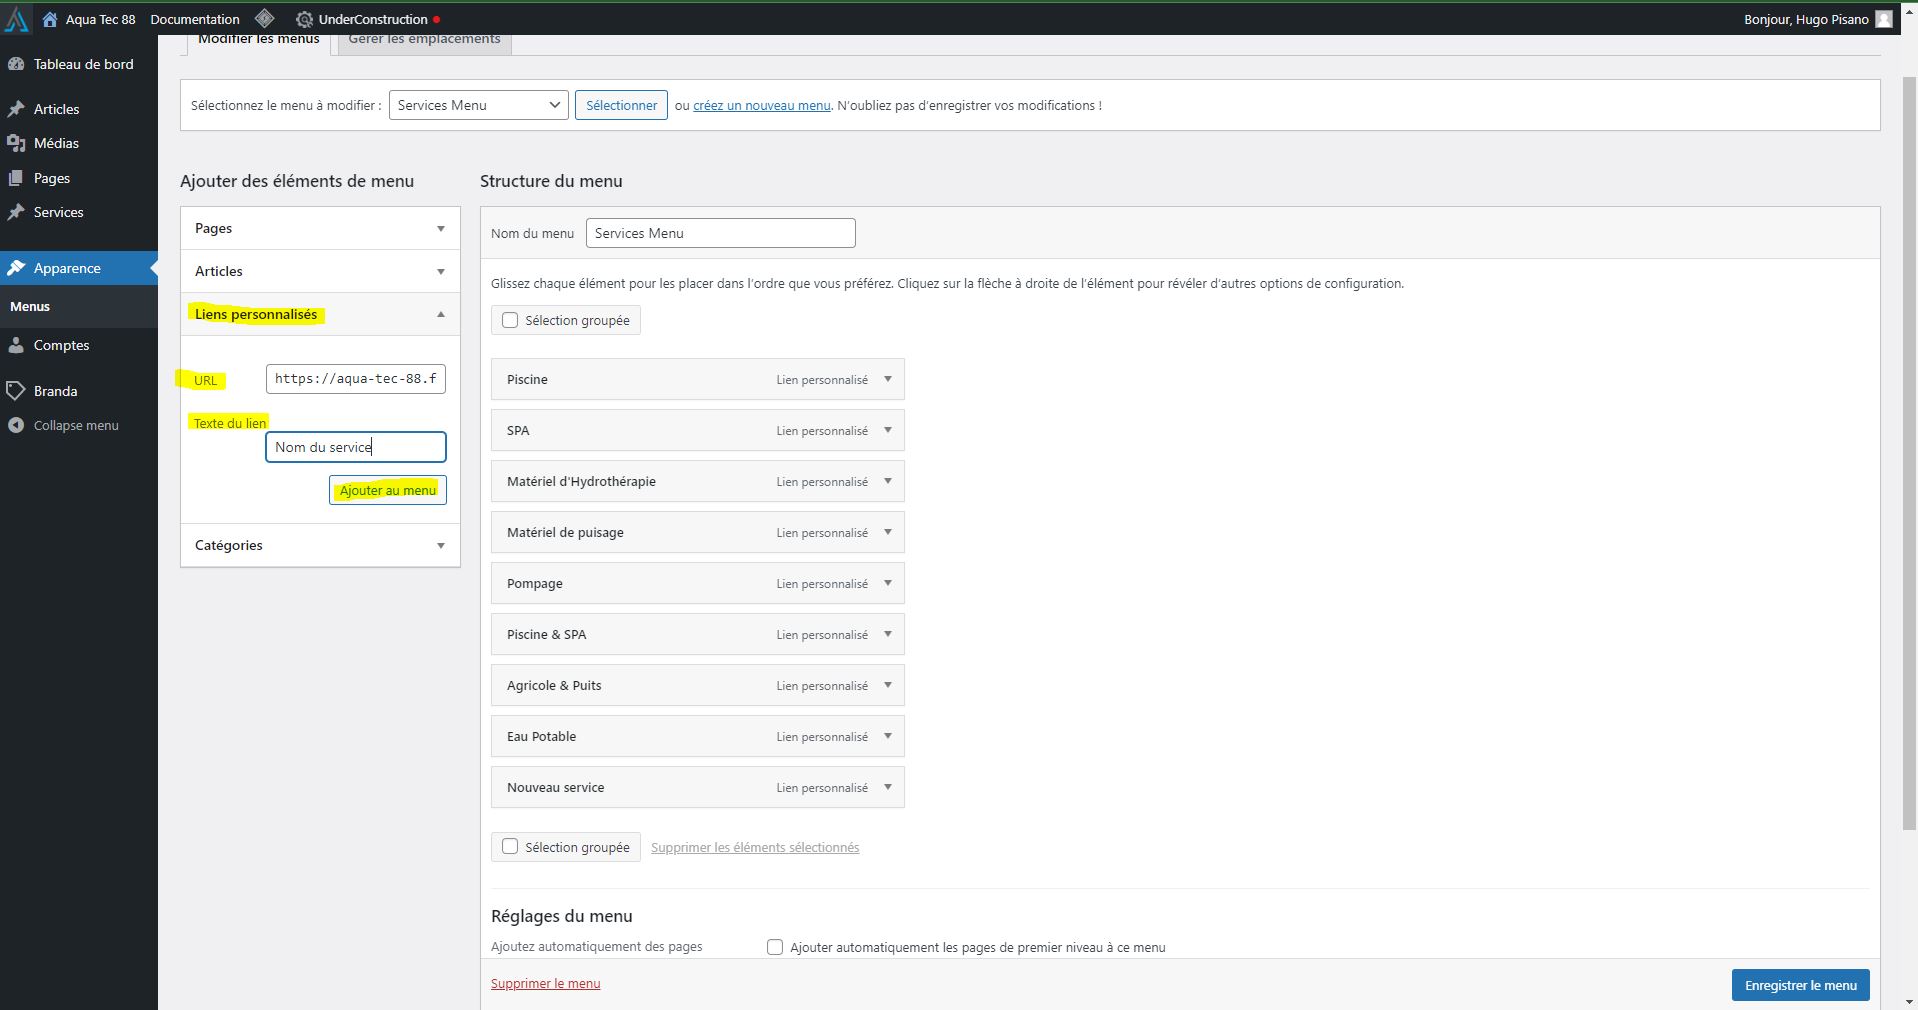Open Comptes in the sidebar

coord(61,345)
